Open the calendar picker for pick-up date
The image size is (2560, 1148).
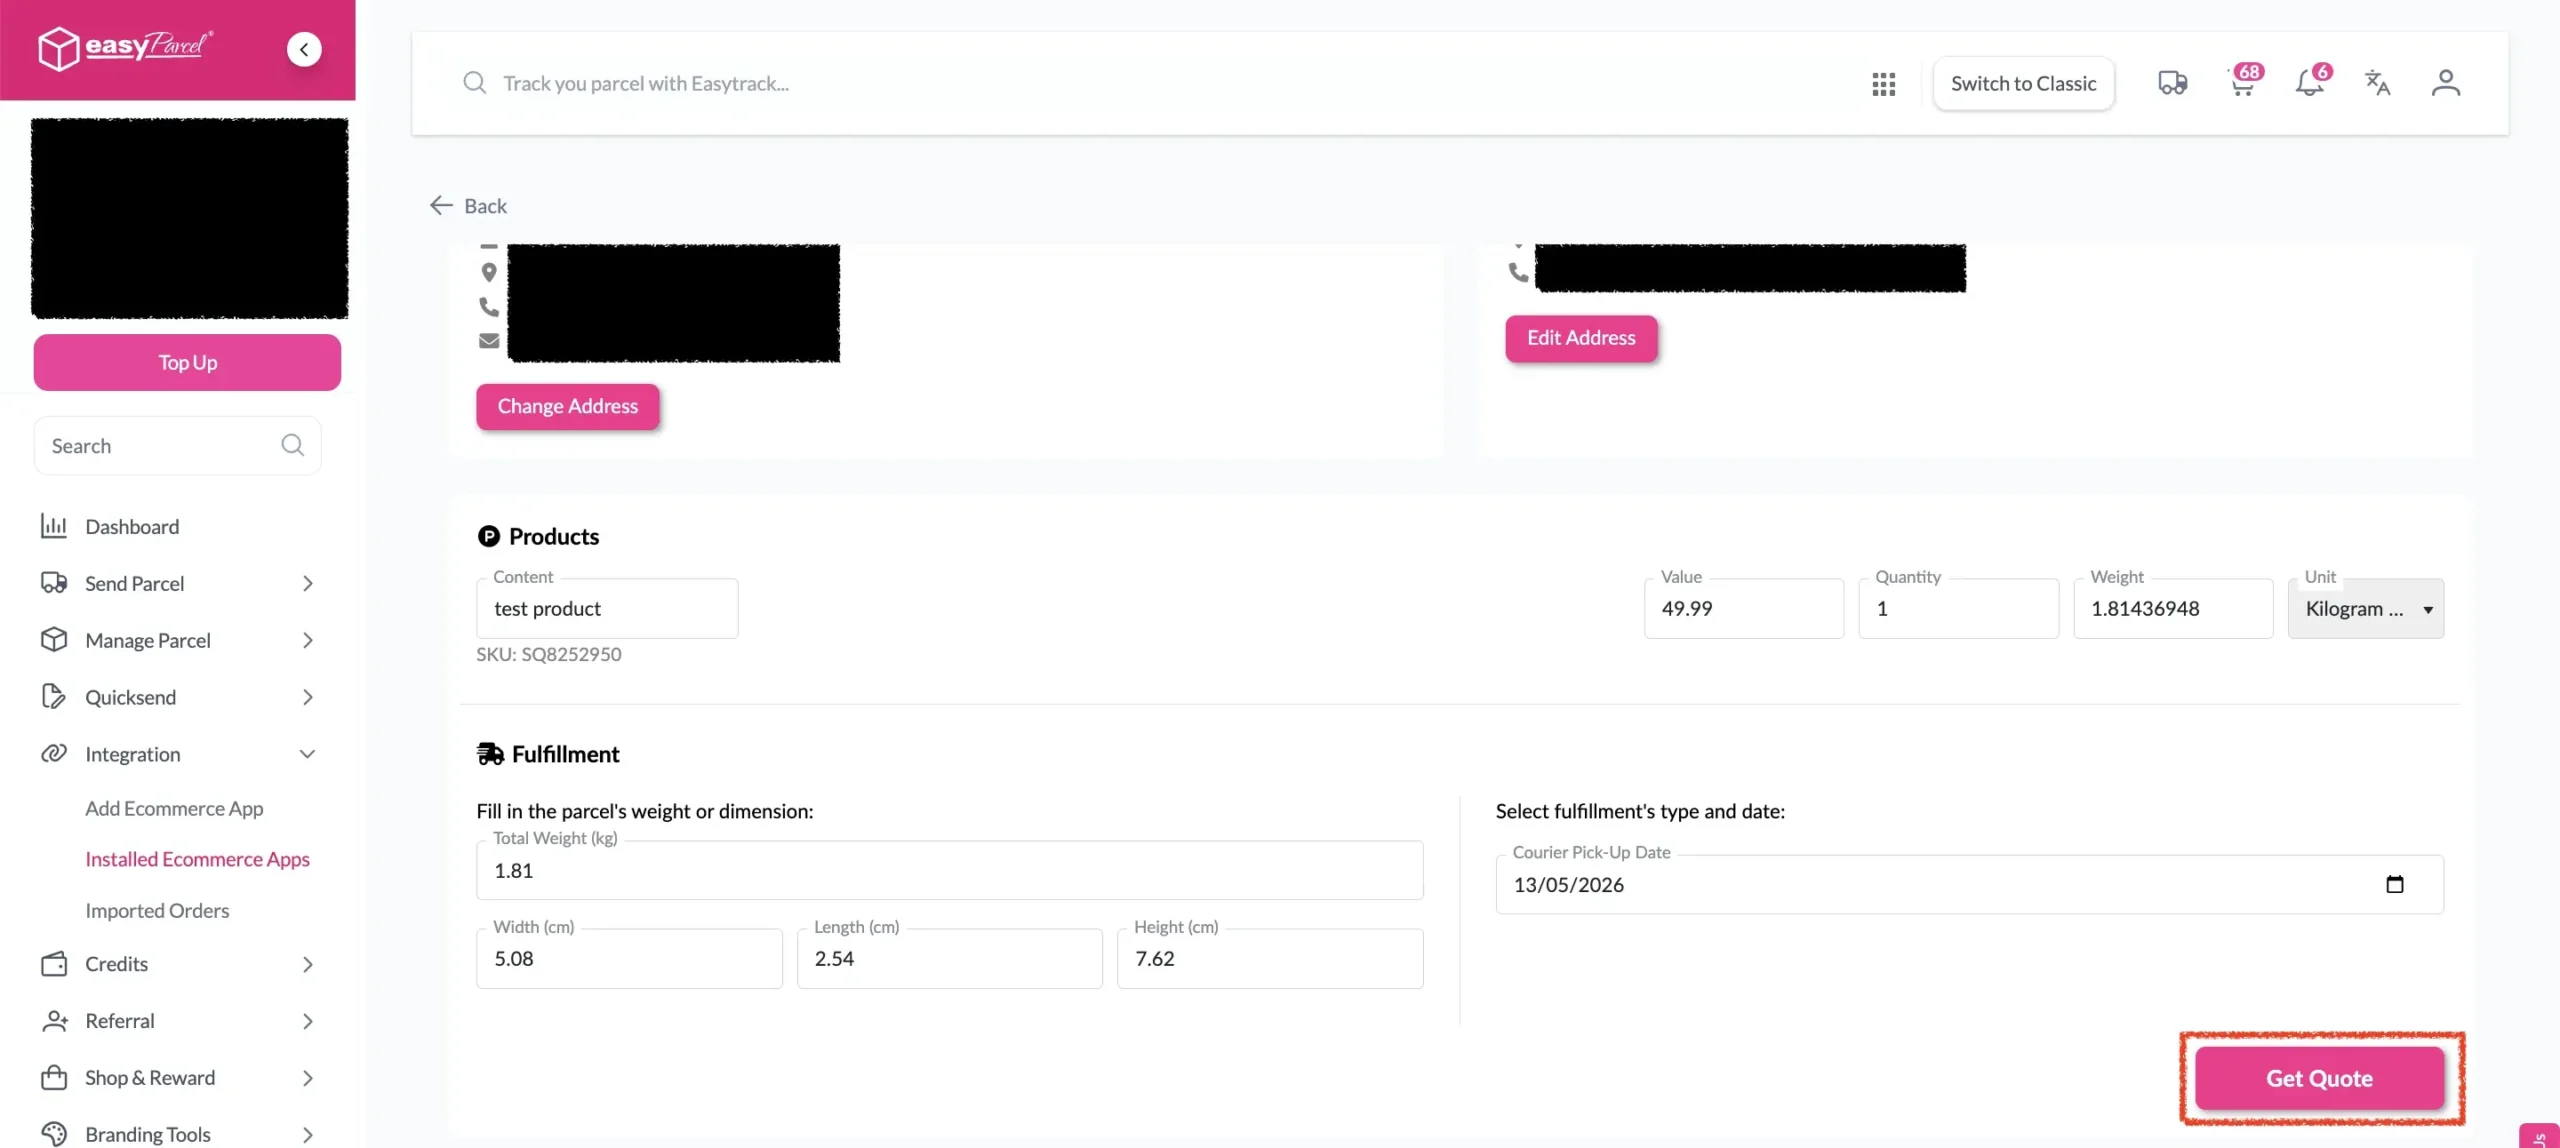click(2395, 884)
